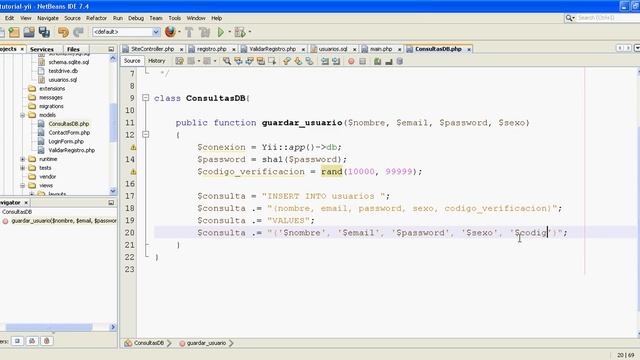
Task: Click guardar_usuario in the Navigator panel
Action: click(64, 221)
